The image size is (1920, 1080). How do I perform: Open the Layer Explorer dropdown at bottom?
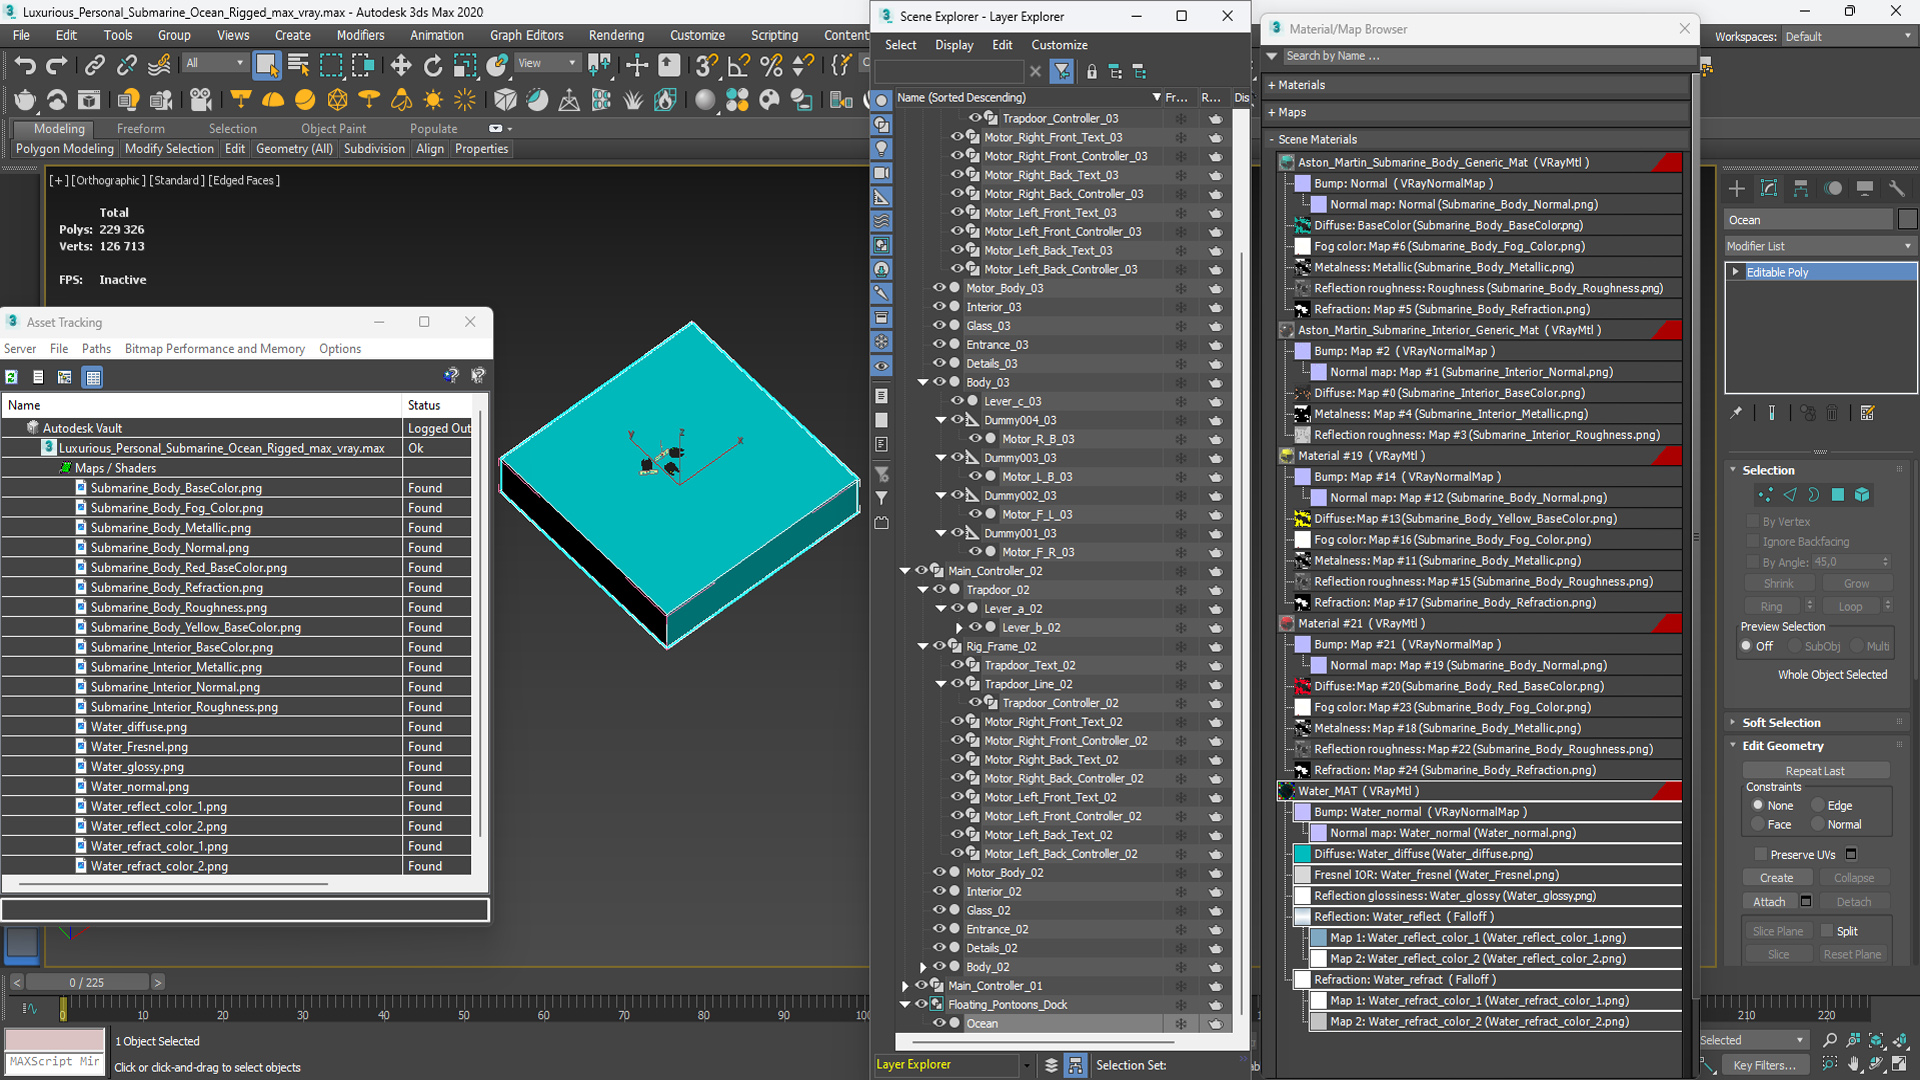coord(1026,1065)
